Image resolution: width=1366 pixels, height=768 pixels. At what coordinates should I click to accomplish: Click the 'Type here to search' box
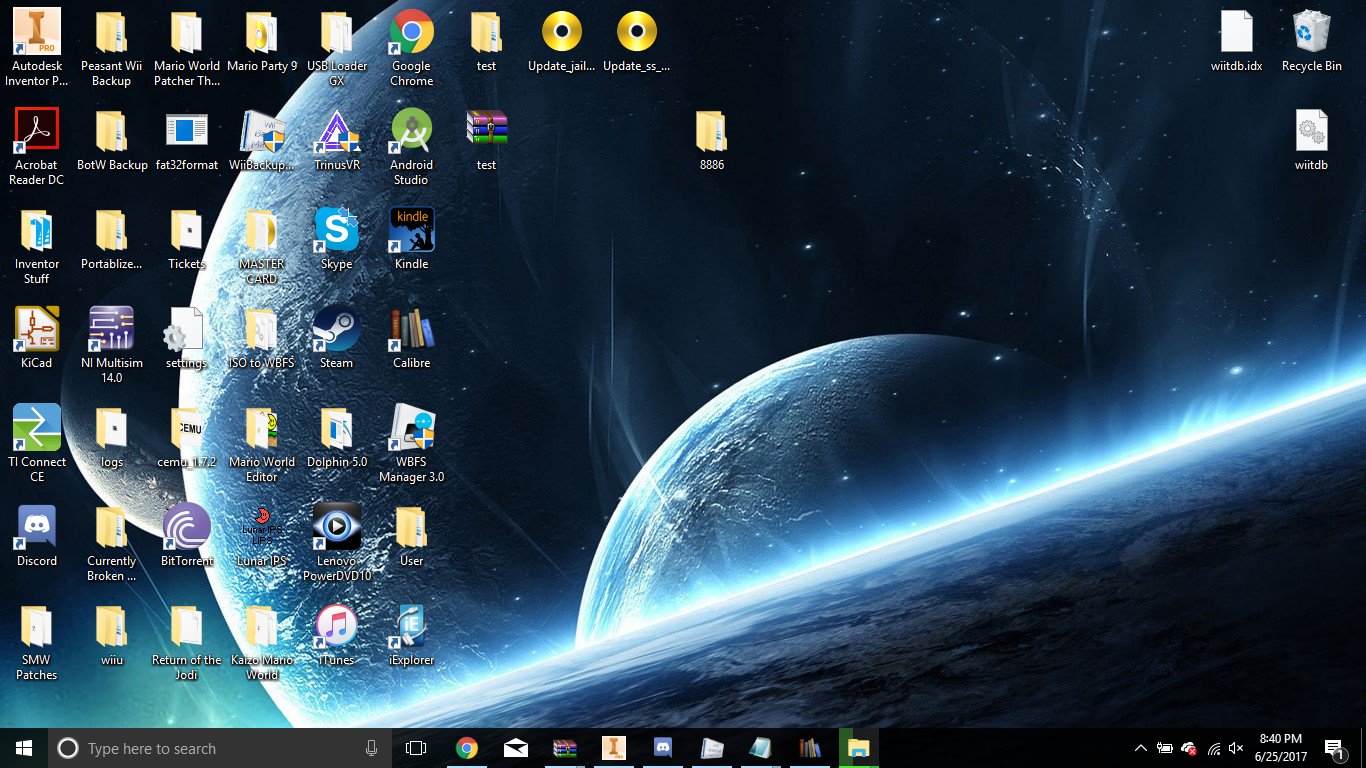[x=220, y=748]
